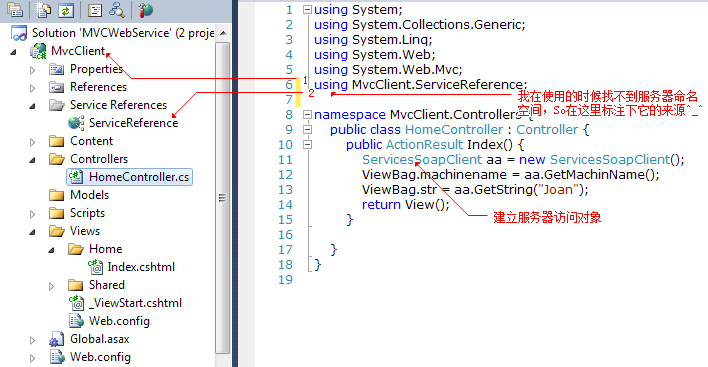The height and width of the screenshot is (367, 708).
Task: Click the Refresh toolbar icon
Action: click(66, 10)
